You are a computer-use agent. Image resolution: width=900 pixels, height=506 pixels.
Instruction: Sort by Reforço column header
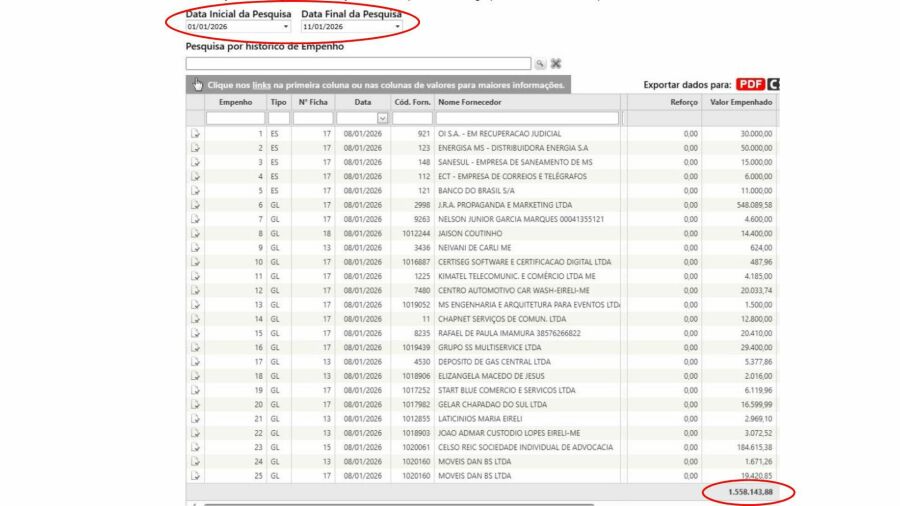pos(684,102)
